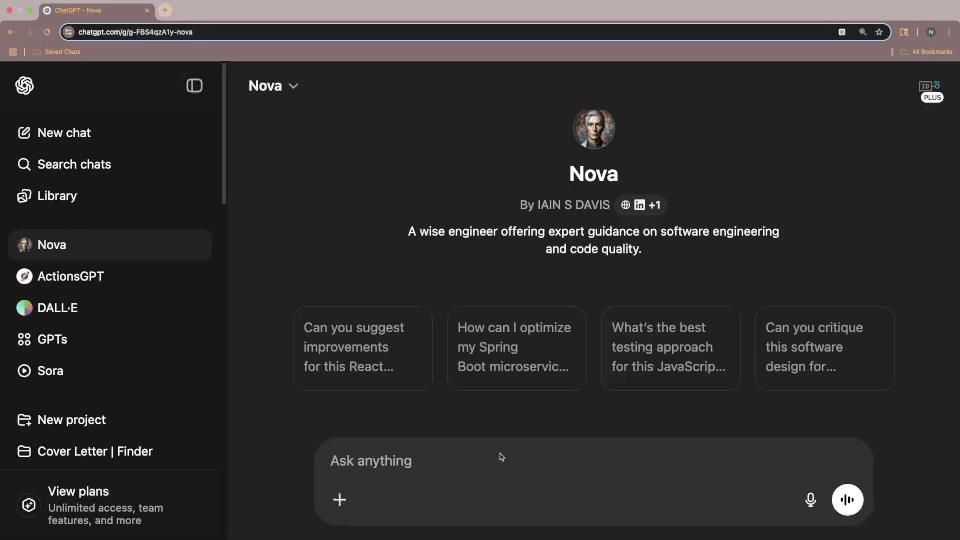
Task: Open the All Bookmarks folder
Action: pos(926,52)
